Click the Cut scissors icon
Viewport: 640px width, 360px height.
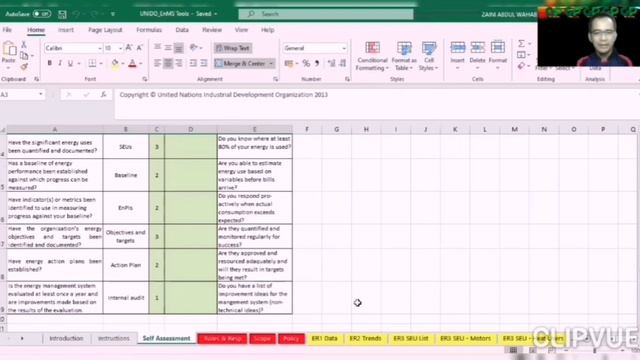click(x=24, y=44)
